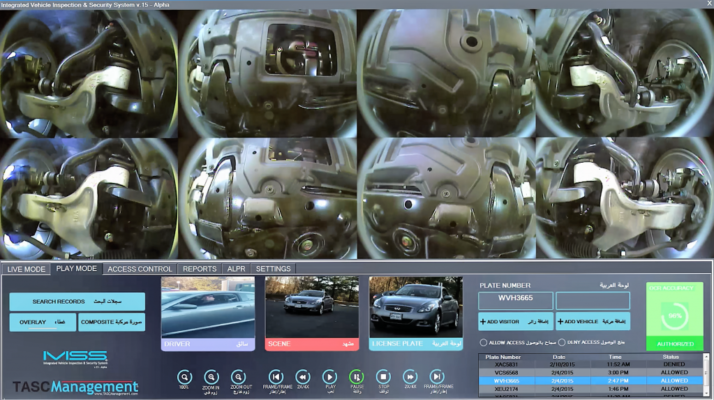Viewport: 714px width, 400px height.
Task: Click the TASC Management logo
Action: pos(75,387)
